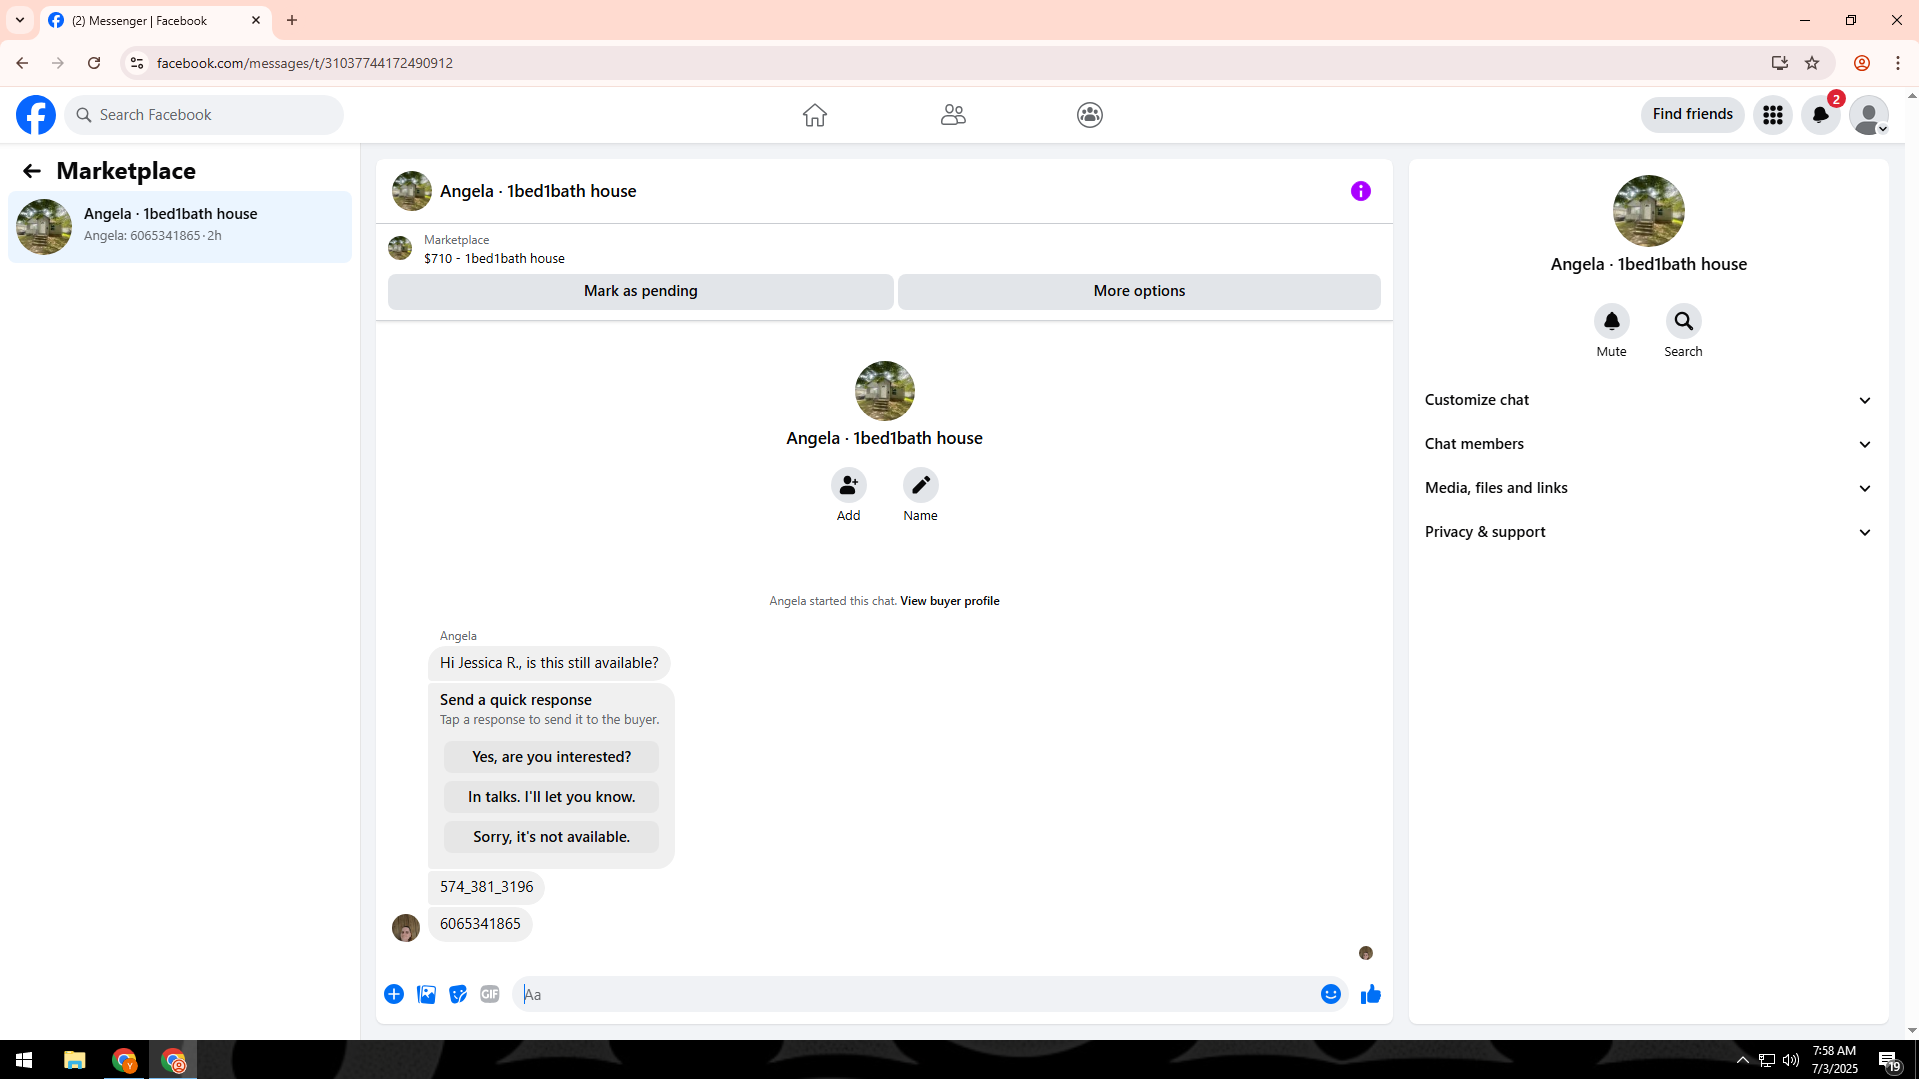Image resolution: width=1919 pixels, height=1079 pixels.
Task: Click the back arrow next to Marketplace
Action: point(32,171)
